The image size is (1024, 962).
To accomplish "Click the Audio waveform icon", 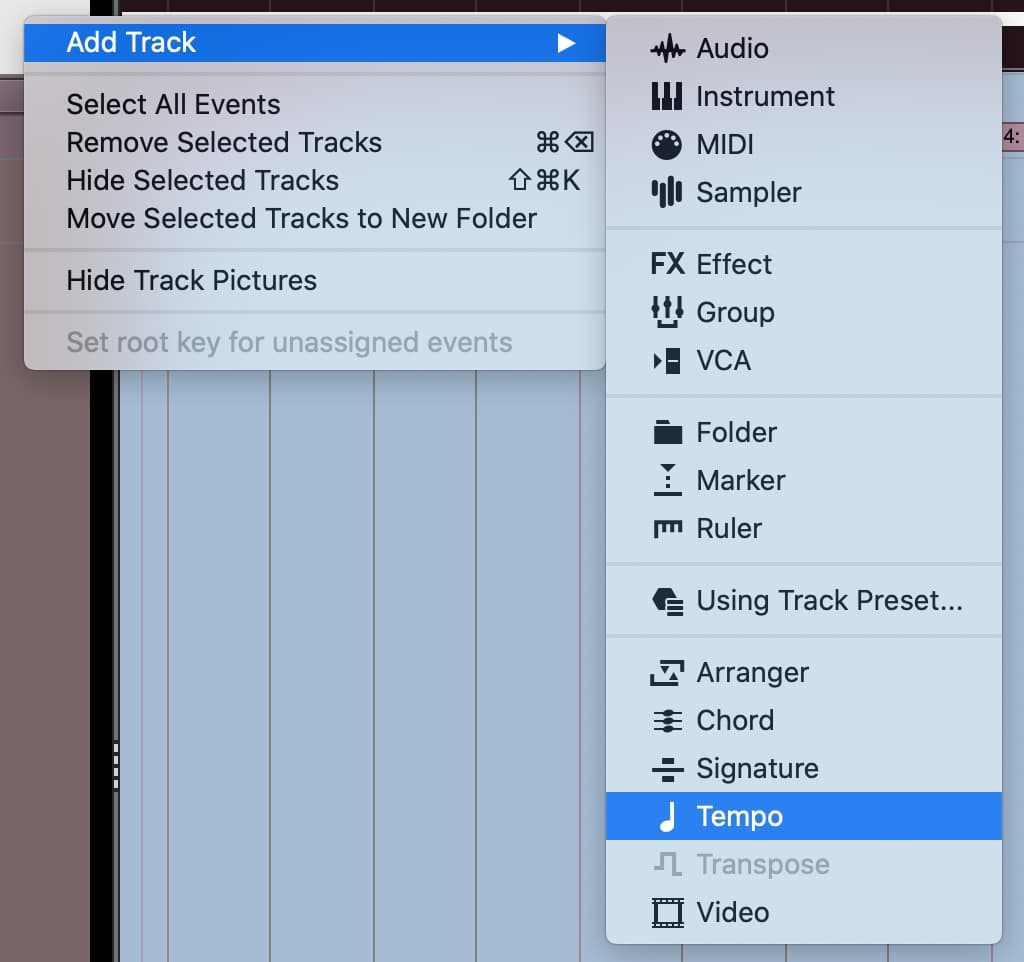I will (667, 48).
